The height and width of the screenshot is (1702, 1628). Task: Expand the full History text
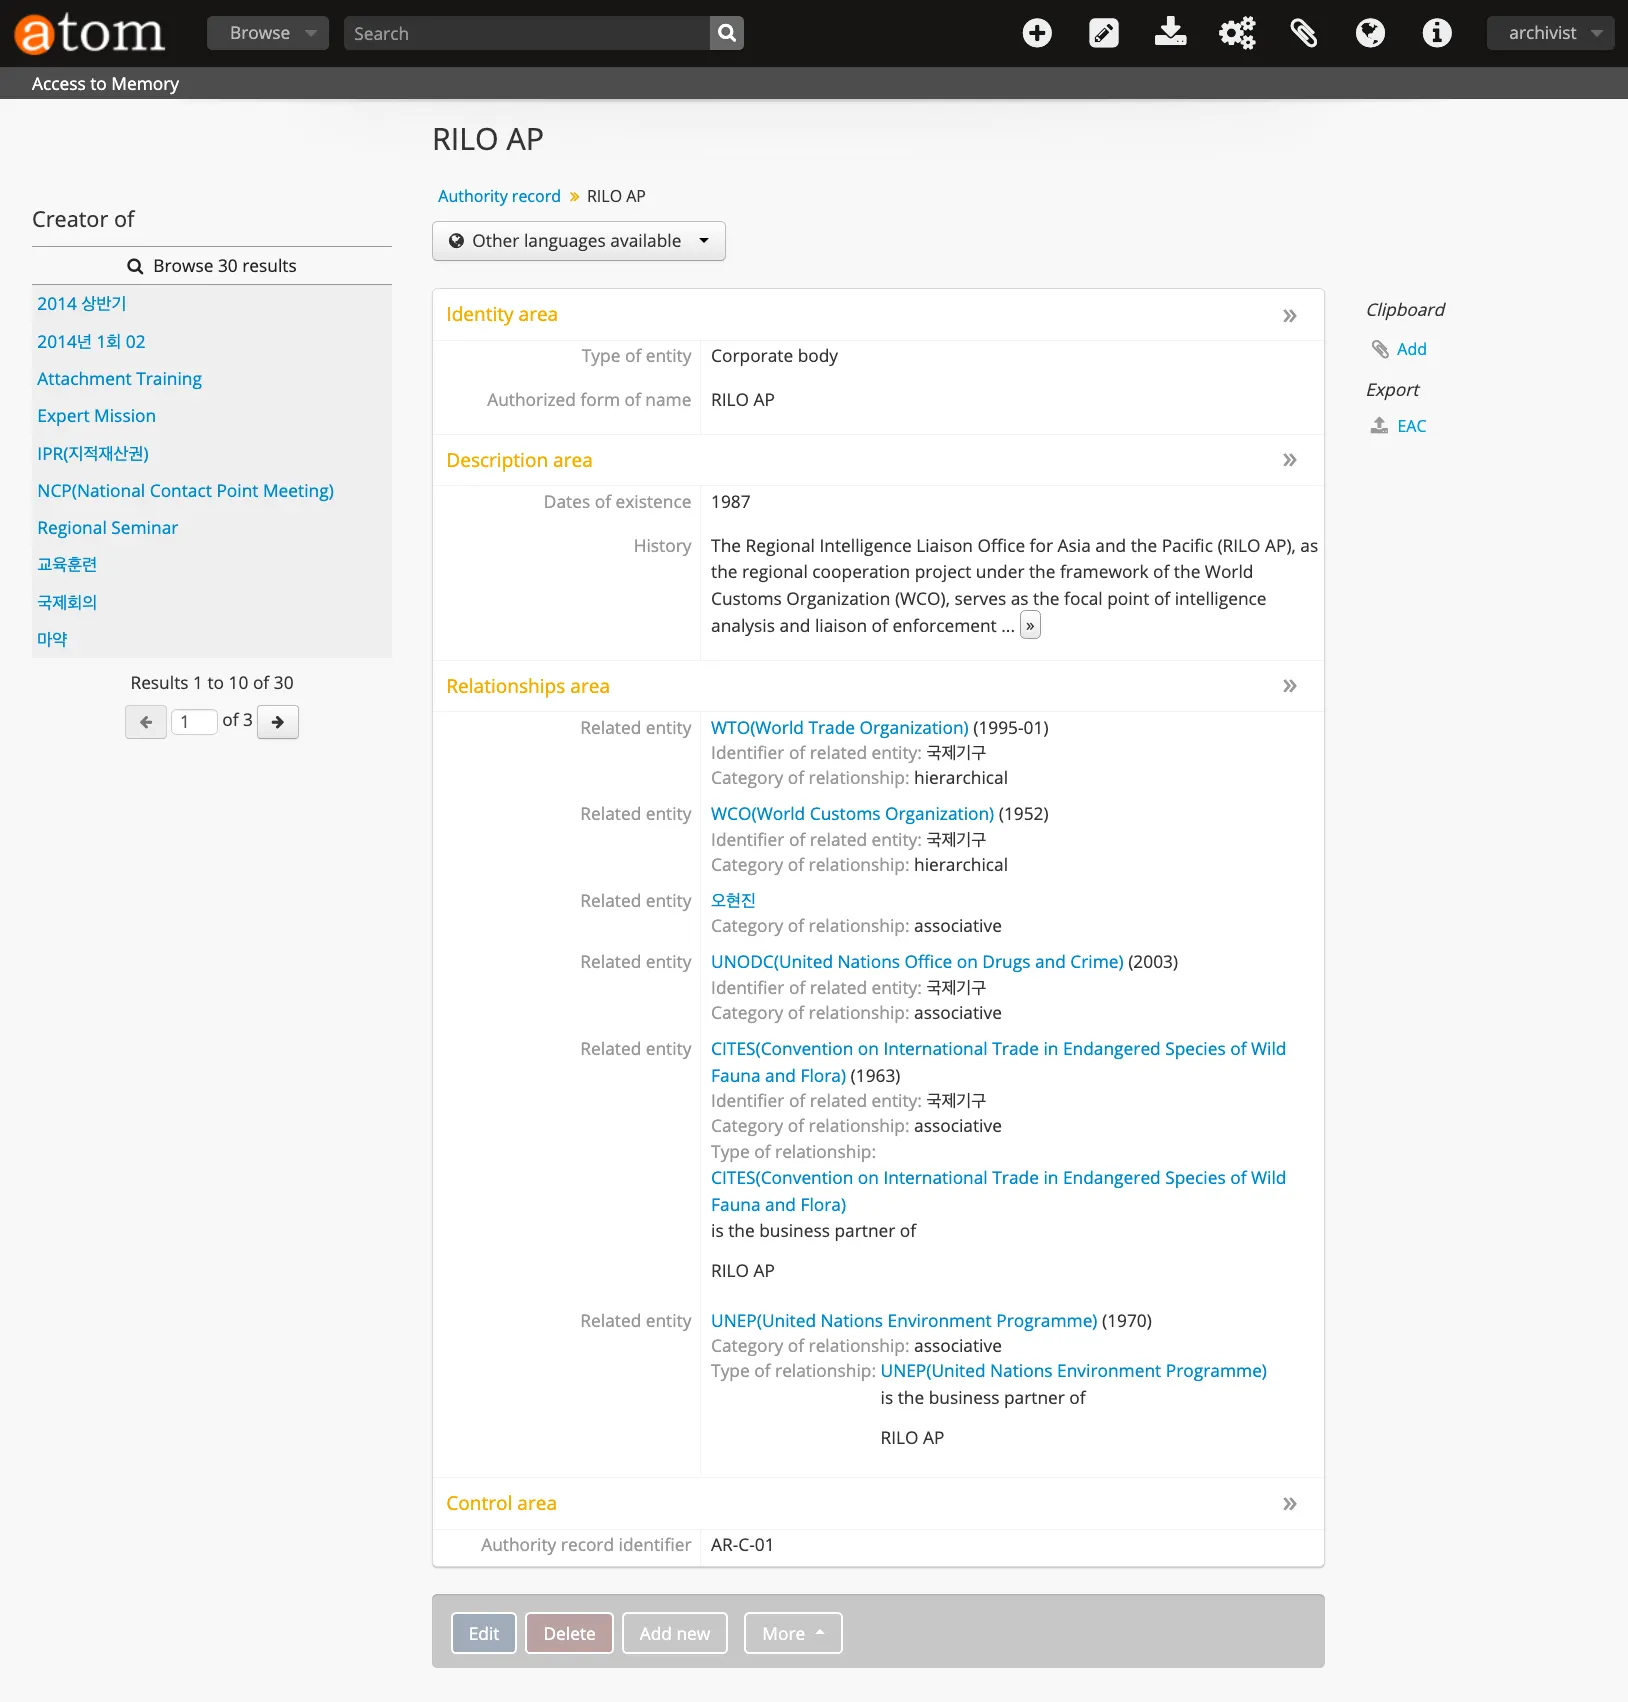click(1030, 626)
